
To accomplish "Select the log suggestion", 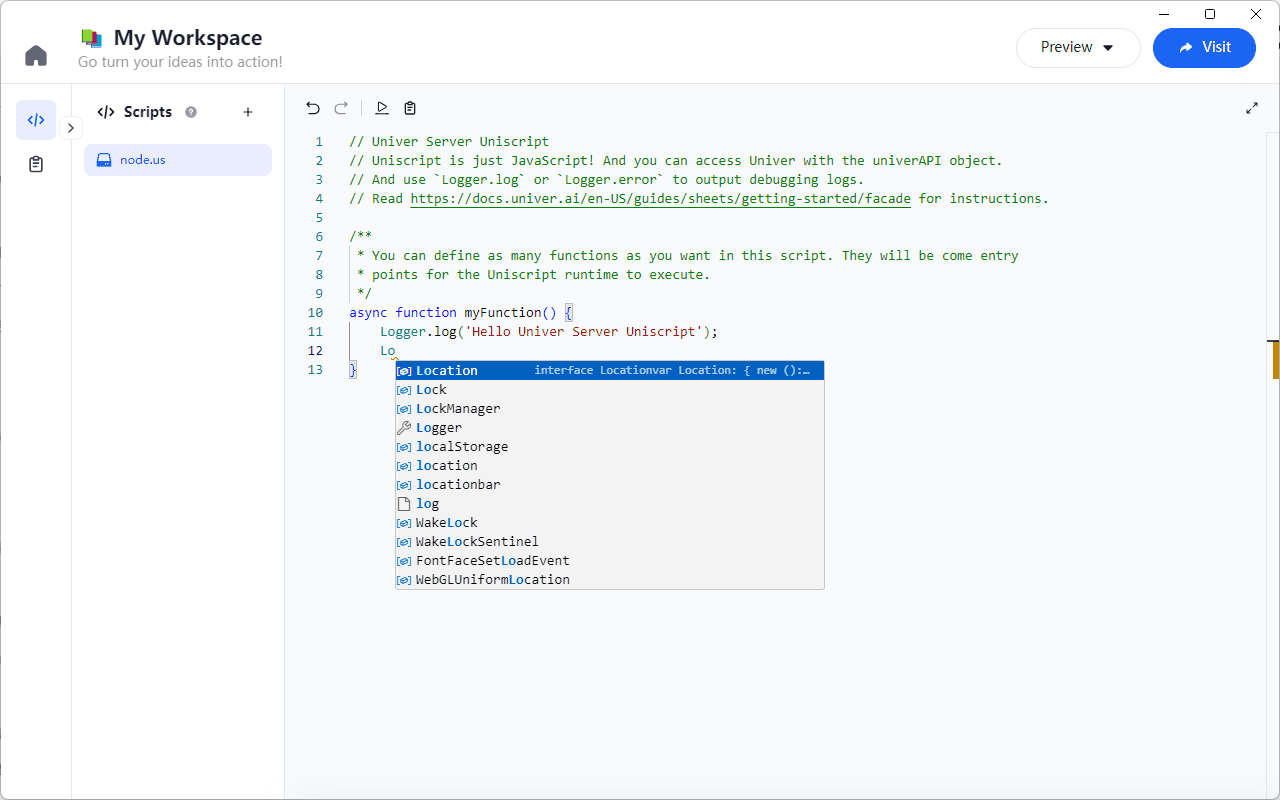I will 610,503.
